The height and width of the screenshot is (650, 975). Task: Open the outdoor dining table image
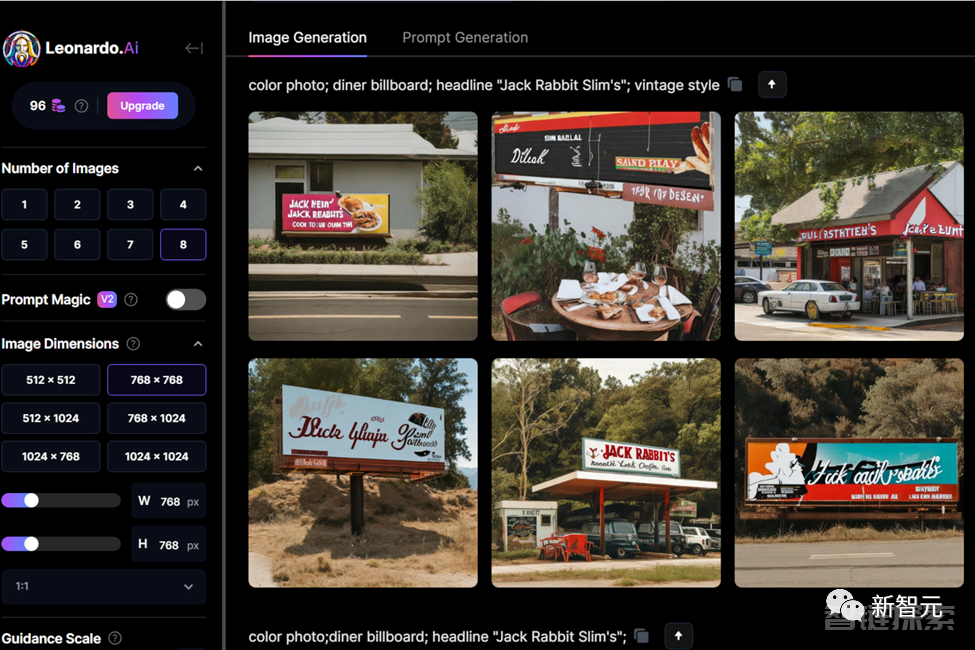click(x=606, y=226)
